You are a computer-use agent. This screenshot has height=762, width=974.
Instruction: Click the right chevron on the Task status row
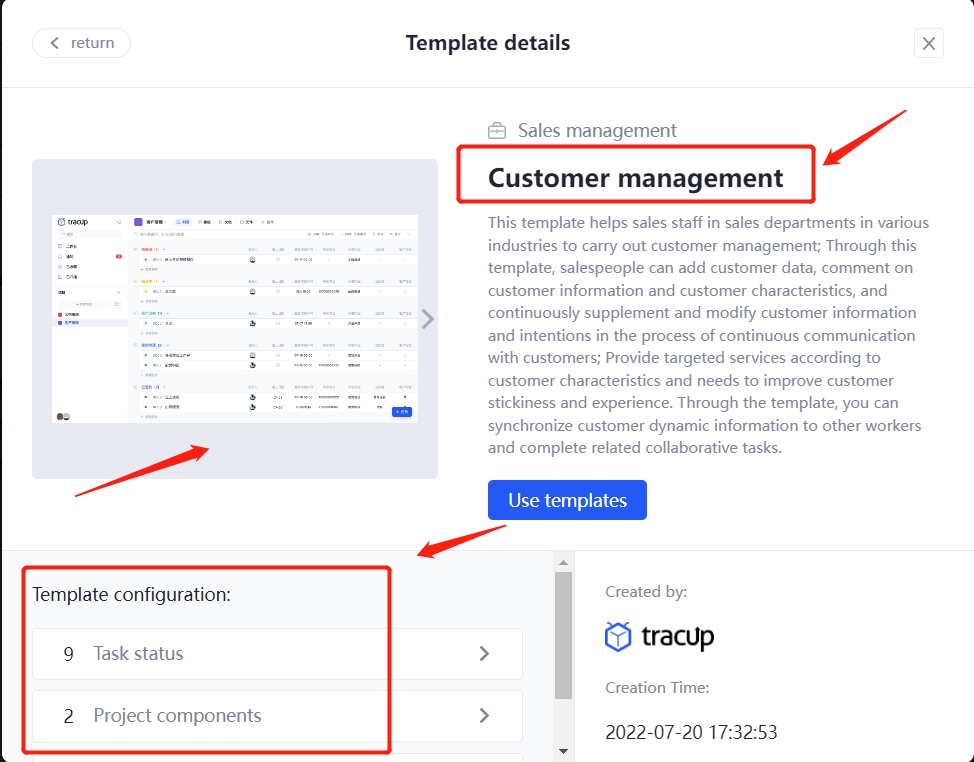[x=484, y=653]
